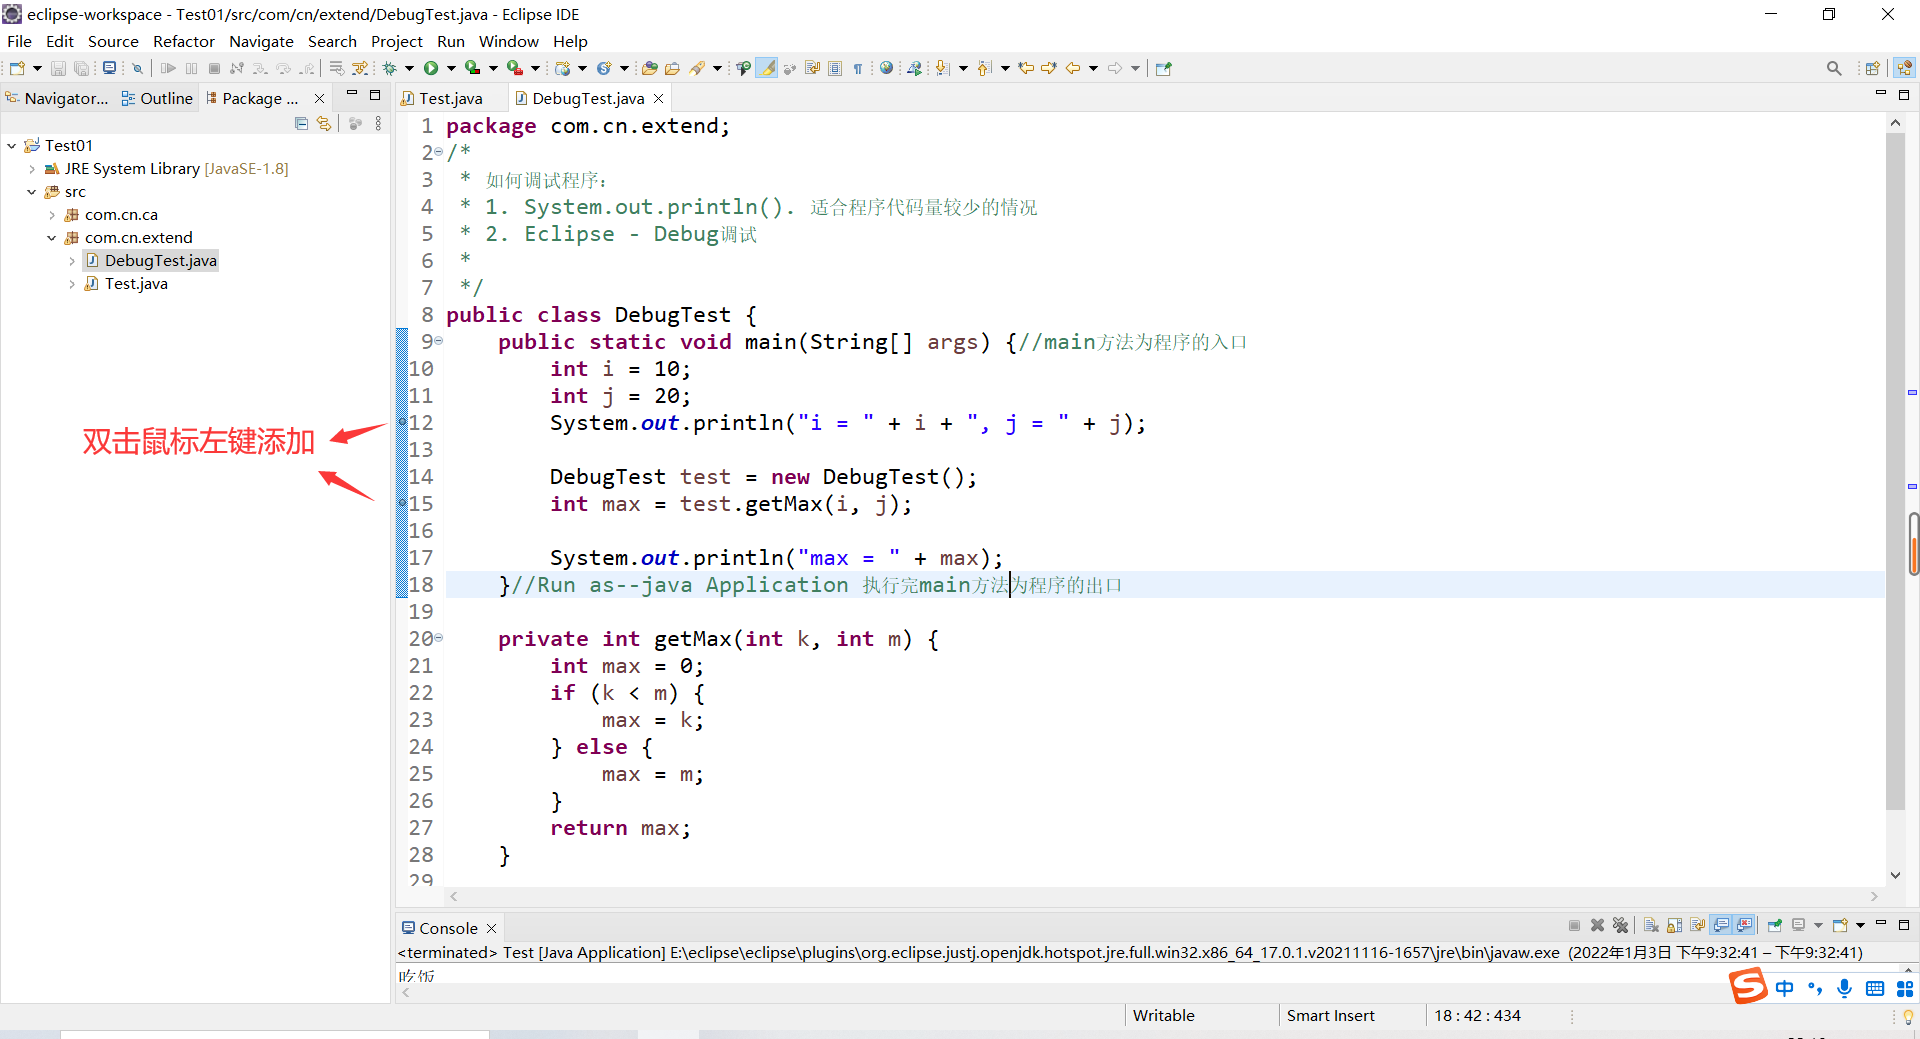Toggle Mark Occurrences highlighting
1920x1039 pixels.
(x=766, y=67)
